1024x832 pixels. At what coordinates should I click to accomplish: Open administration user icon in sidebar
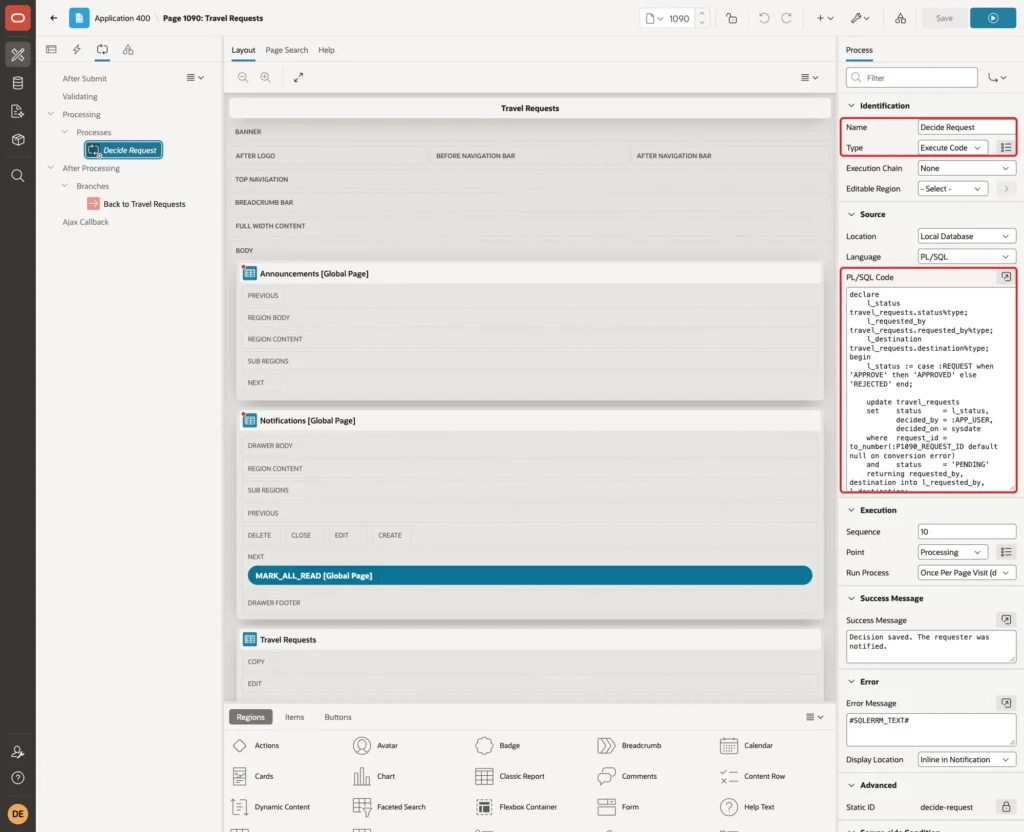pyautogui.click(x=18, y=752)
